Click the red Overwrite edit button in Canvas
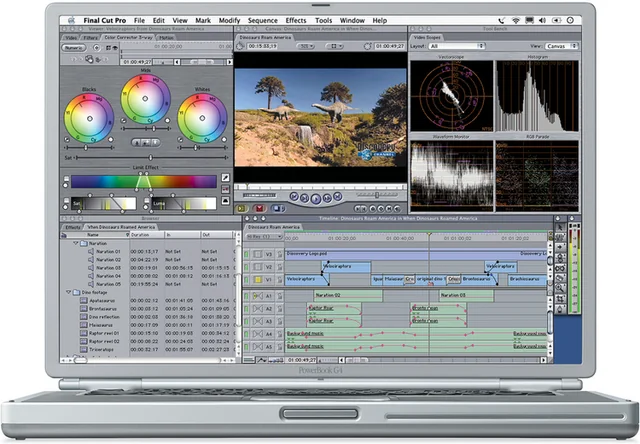 [259, 209]
